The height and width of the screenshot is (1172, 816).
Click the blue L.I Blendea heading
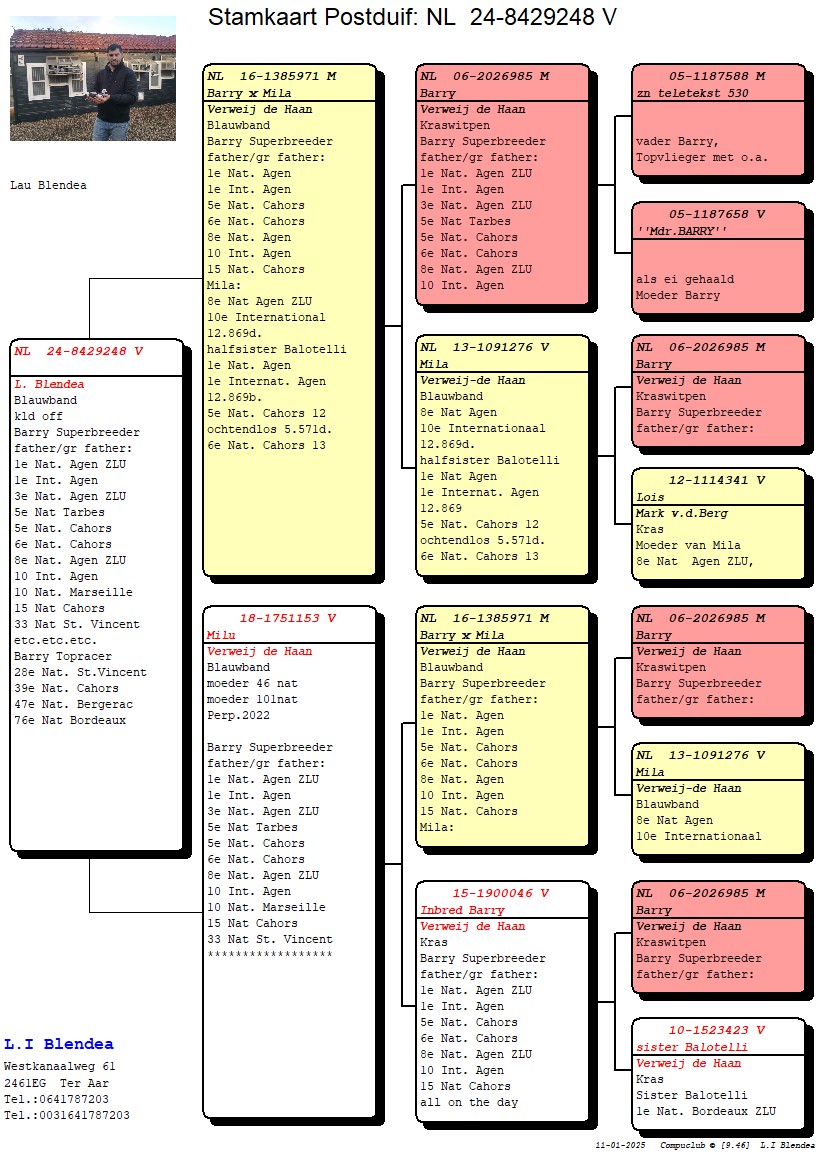tap(59, 1045)
